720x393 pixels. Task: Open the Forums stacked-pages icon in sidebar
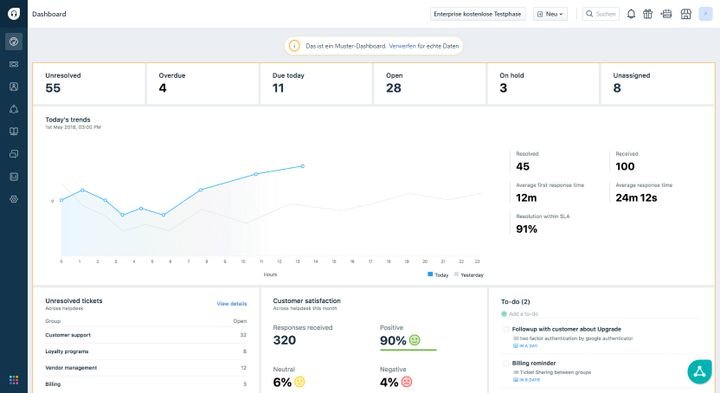pos(14,154)
